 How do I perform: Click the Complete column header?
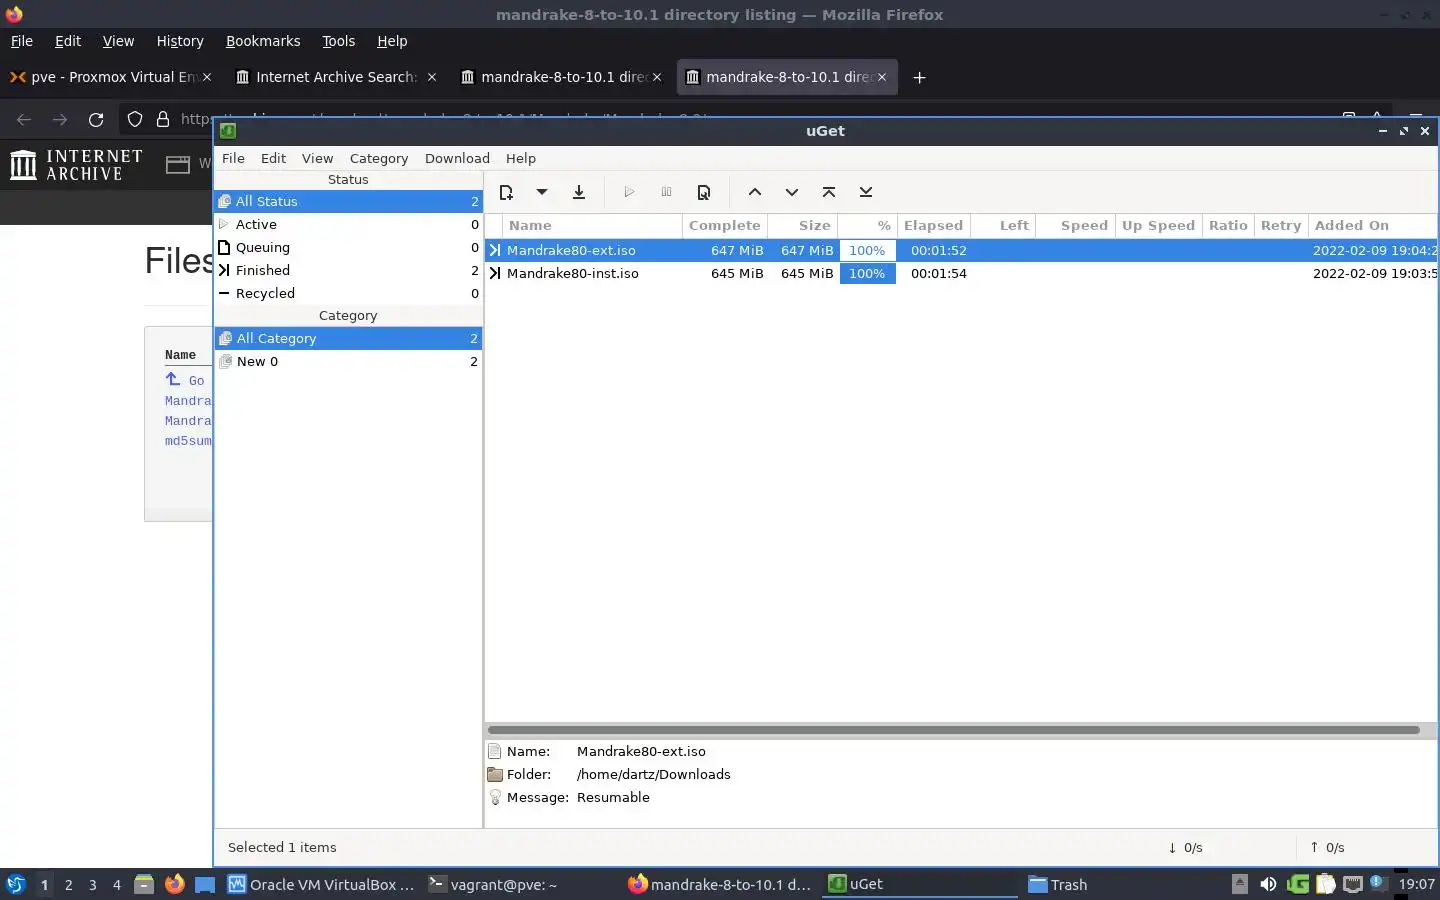click(725, 225)
